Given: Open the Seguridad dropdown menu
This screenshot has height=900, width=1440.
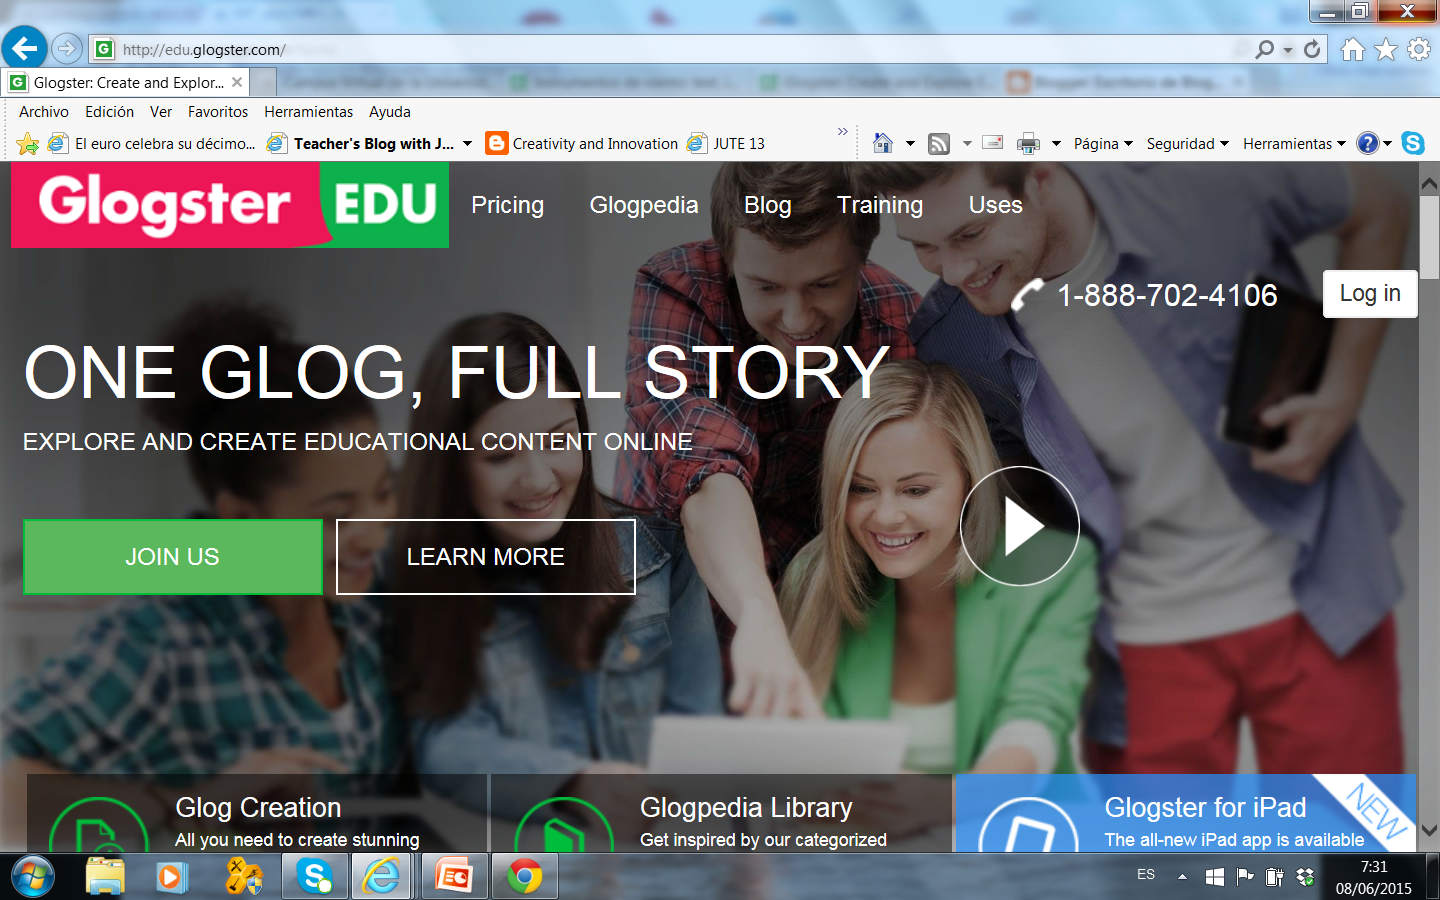Looking at the screenshot, I should (x=1188, y=144).
